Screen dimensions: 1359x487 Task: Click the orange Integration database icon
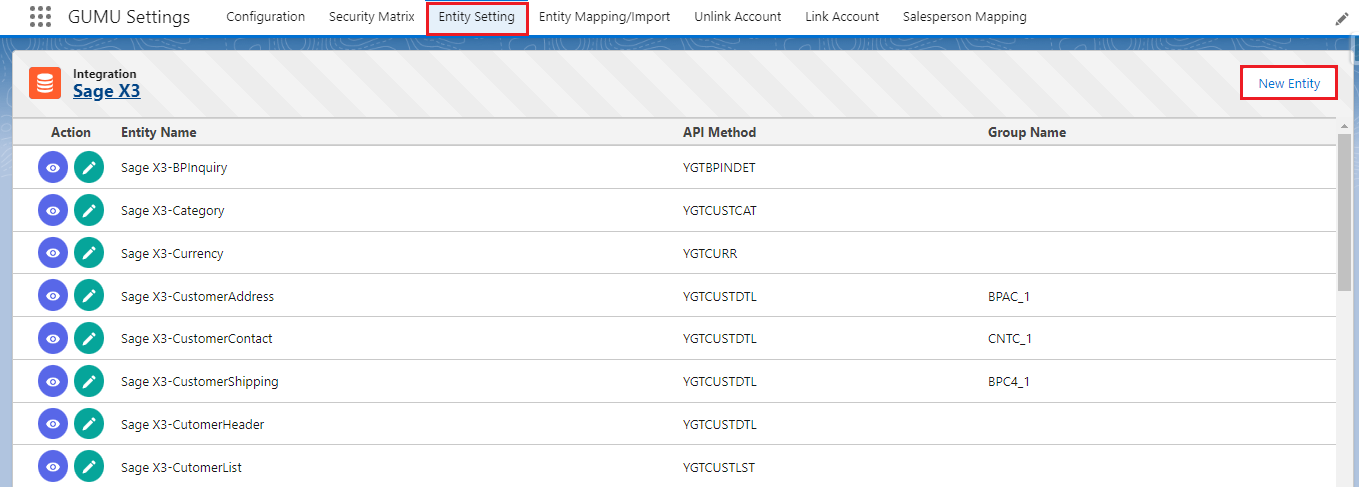(x=45, y=83)
